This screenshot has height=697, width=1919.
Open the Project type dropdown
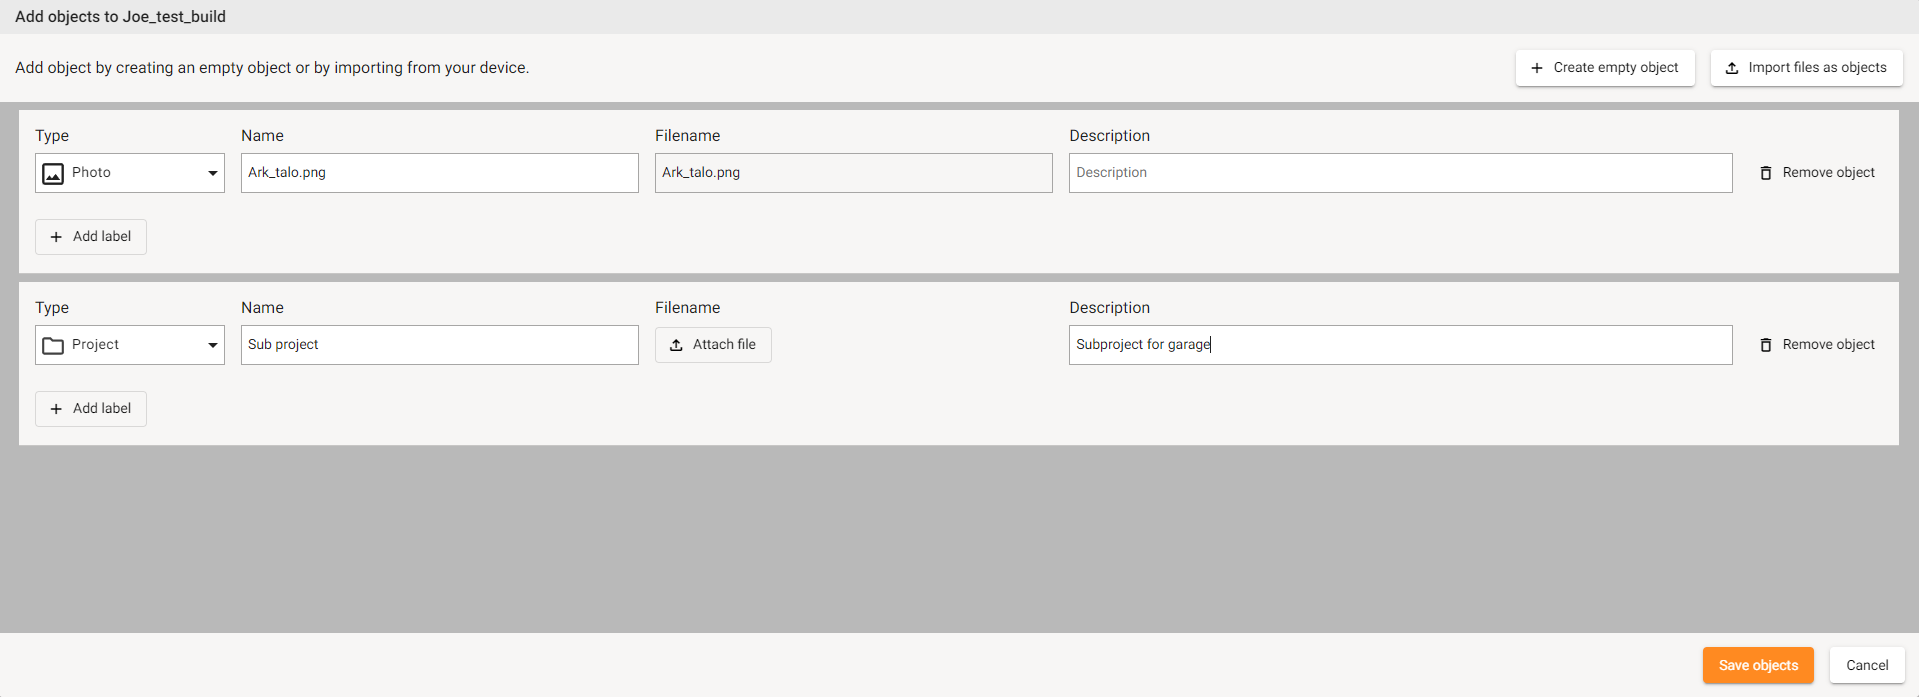[x=130, y=345]
